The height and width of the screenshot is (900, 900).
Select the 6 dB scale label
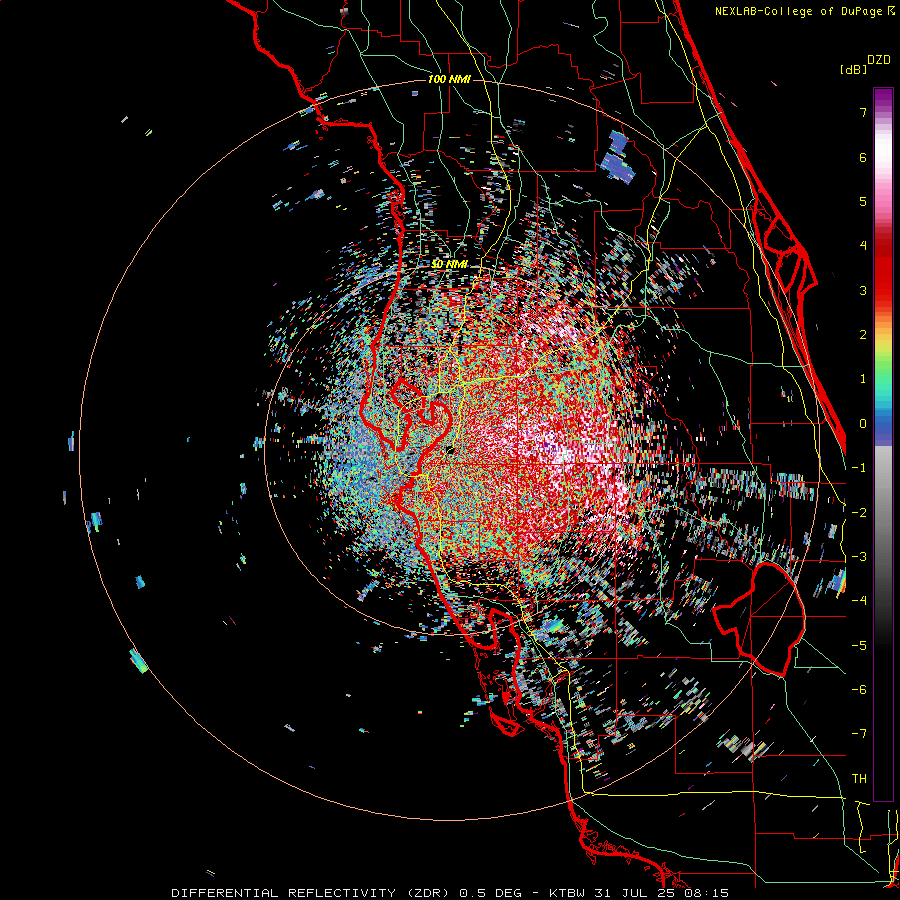863,157
